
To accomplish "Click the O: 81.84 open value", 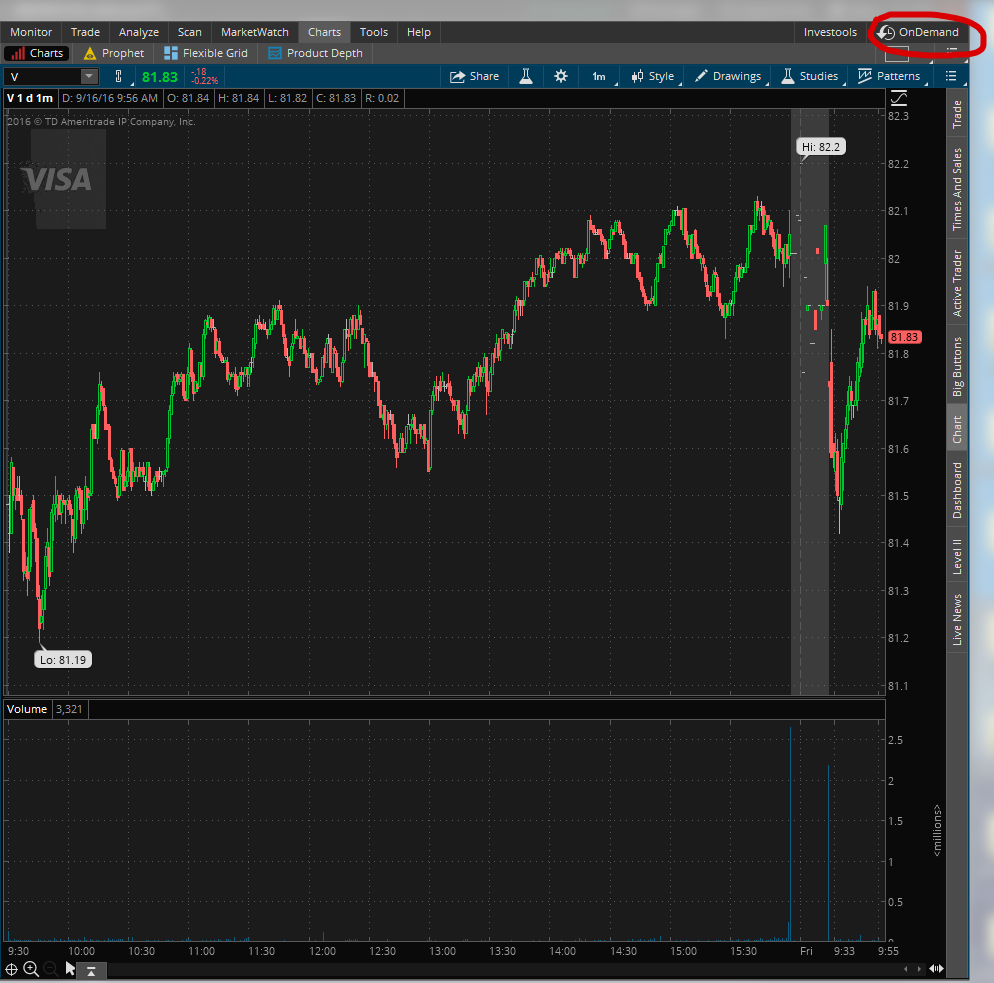I will (188, 98).
